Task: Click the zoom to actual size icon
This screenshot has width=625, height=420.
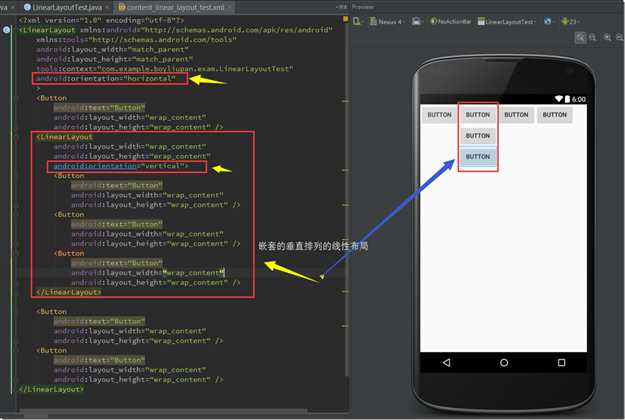Action: [x=593, y=37]
